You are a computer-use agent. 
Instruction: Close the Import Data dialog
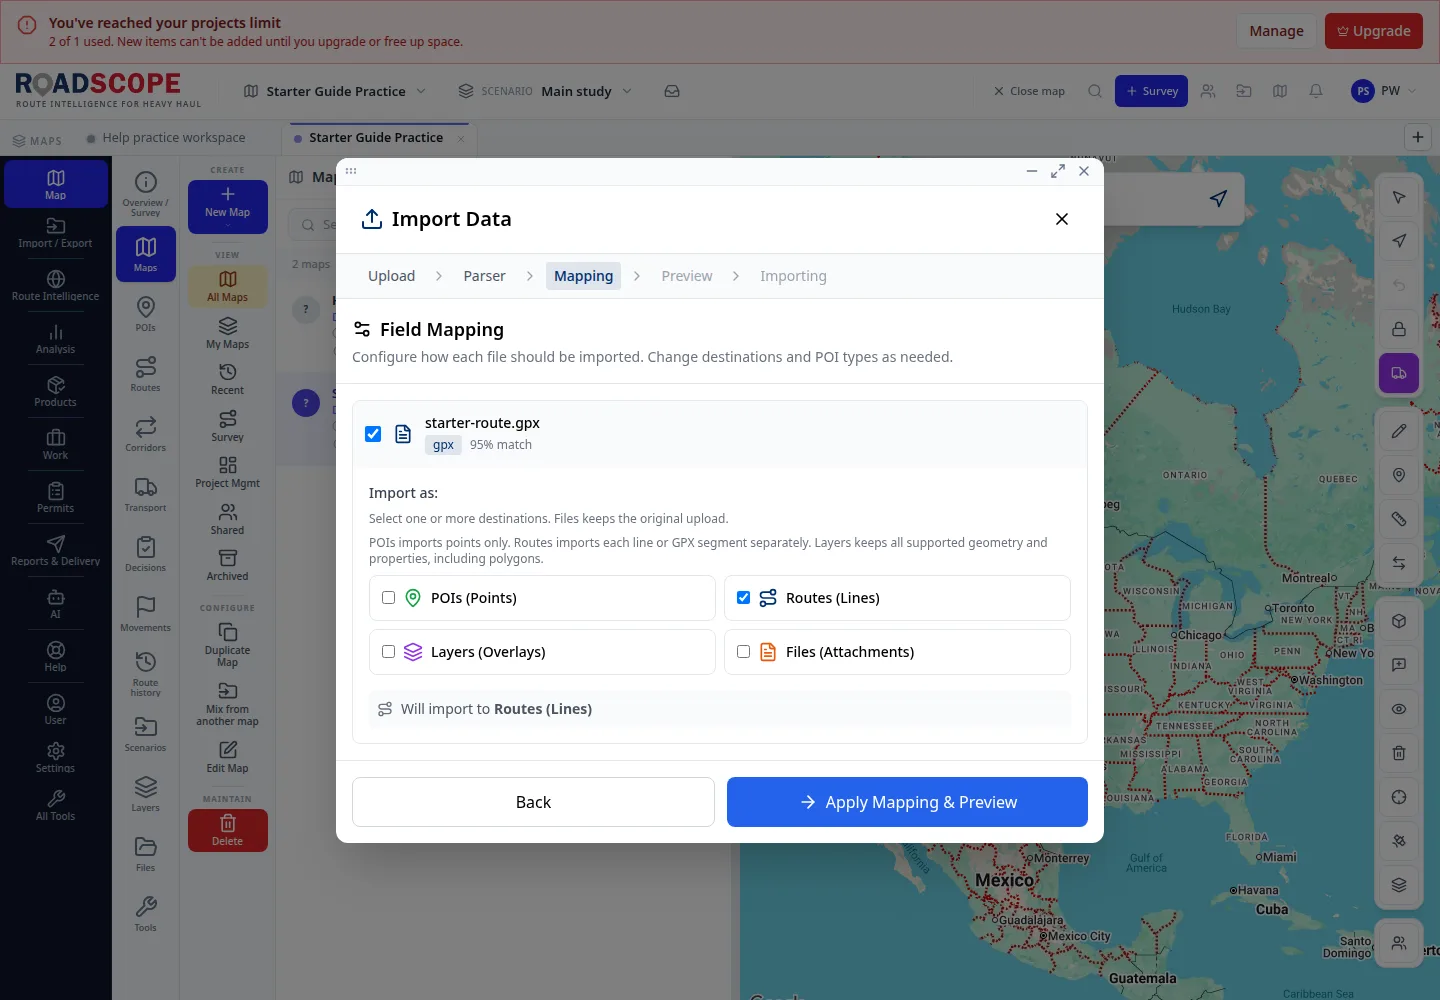1062,219
